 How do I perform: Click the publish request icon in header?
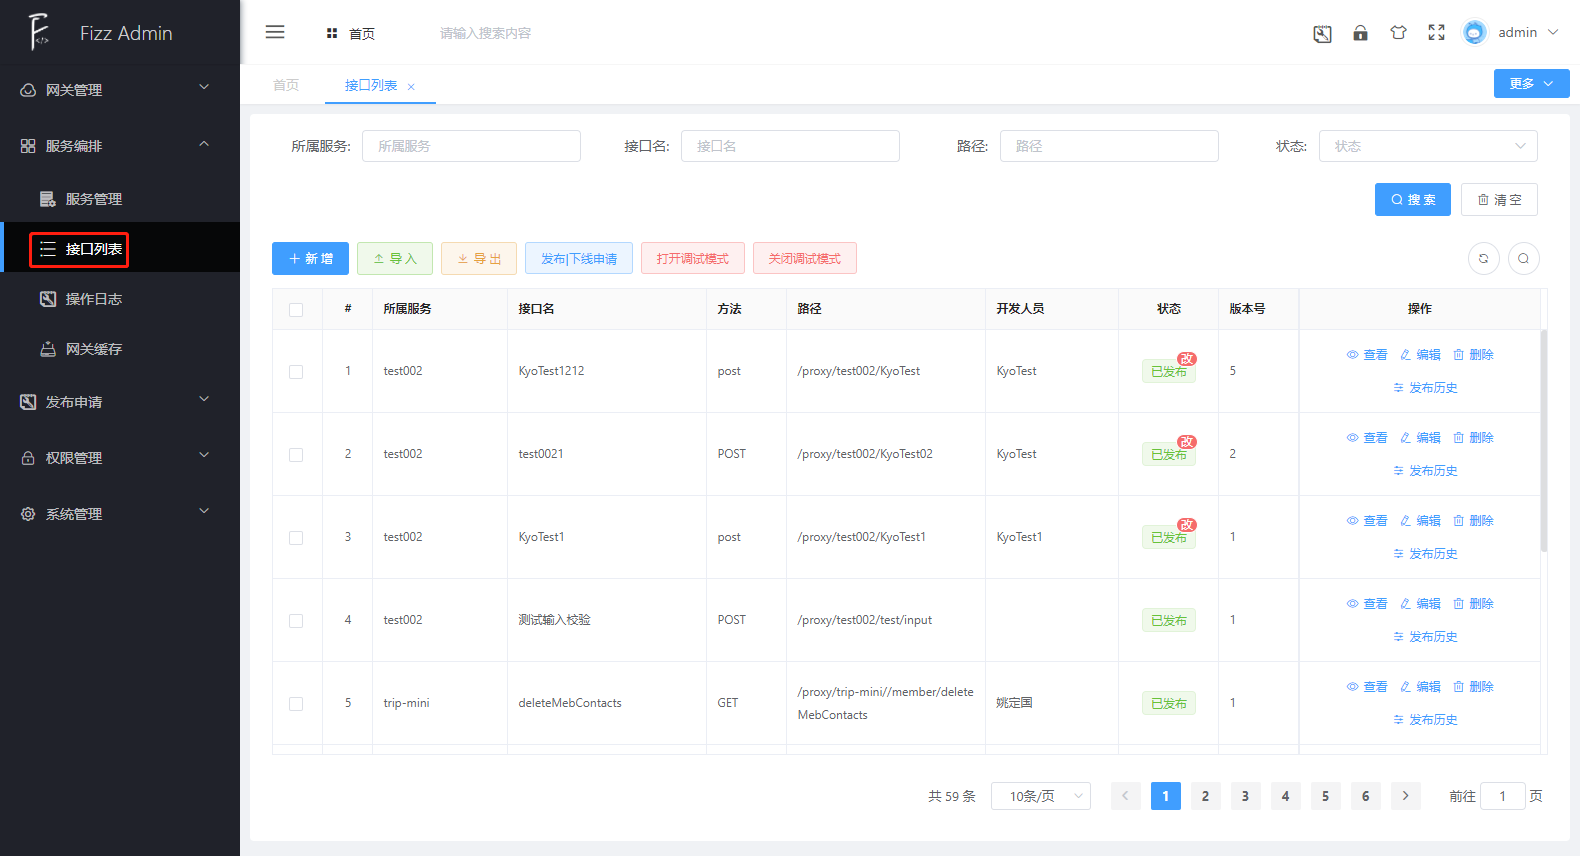pos(1322,34)
